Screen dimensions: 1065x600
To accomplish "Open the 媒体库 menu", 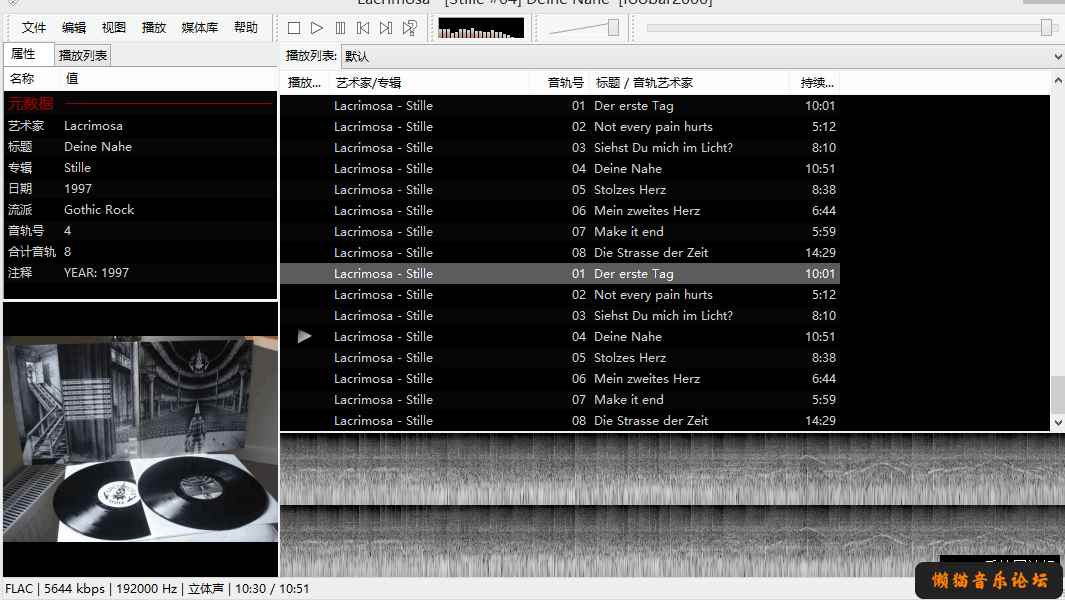I will (x=200, y=27).
